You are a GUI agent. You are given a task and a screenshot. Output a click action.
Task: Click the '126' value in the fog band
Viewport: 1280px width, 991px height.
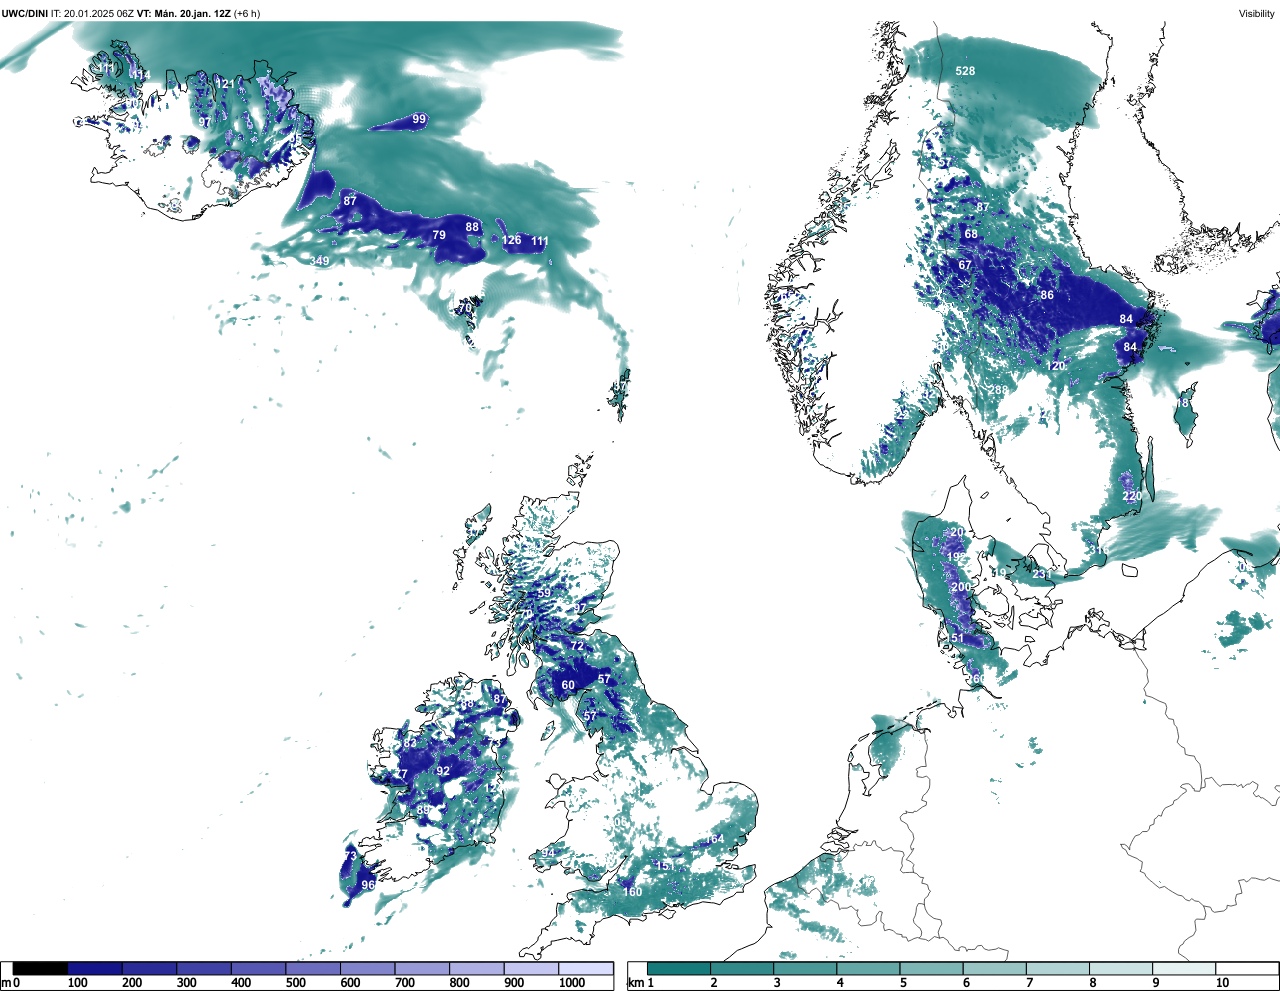tap(511, 240)
